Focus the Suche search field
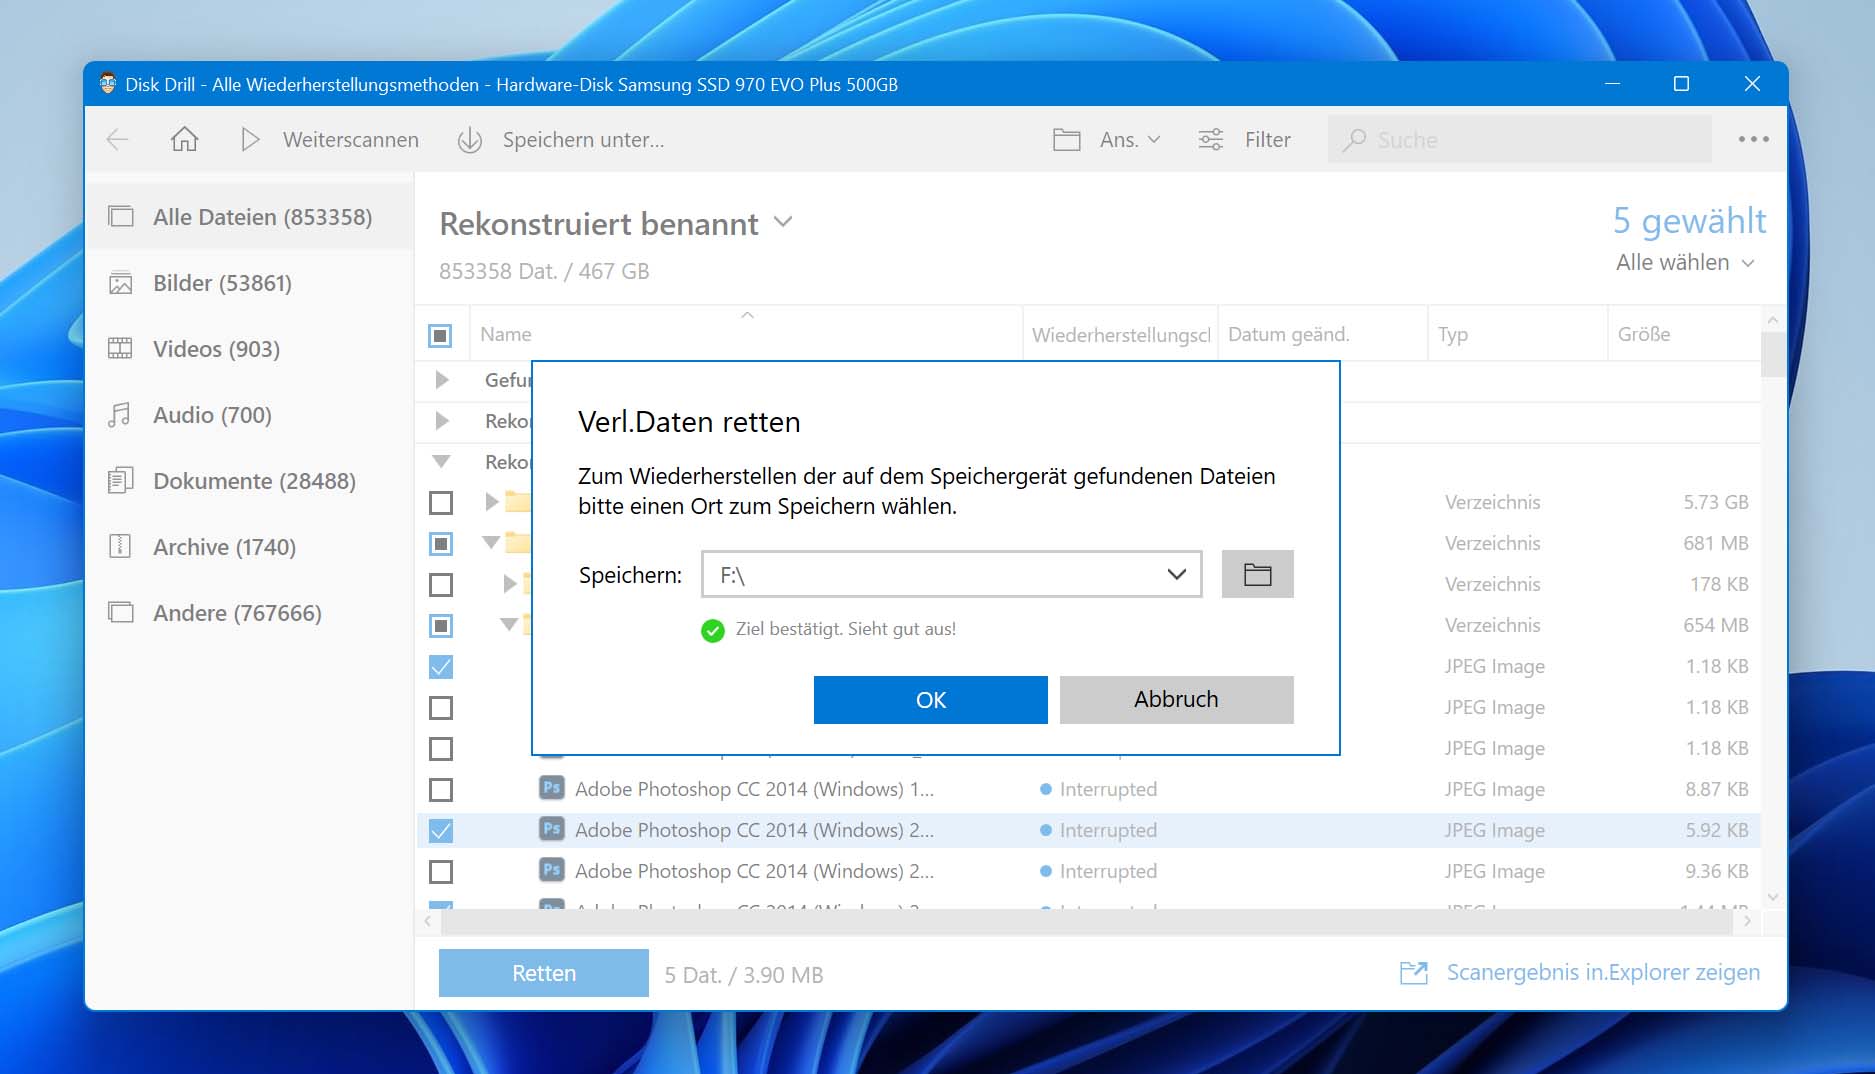This screenshot has width=1875, height=1074. [x=1520, y=140]
